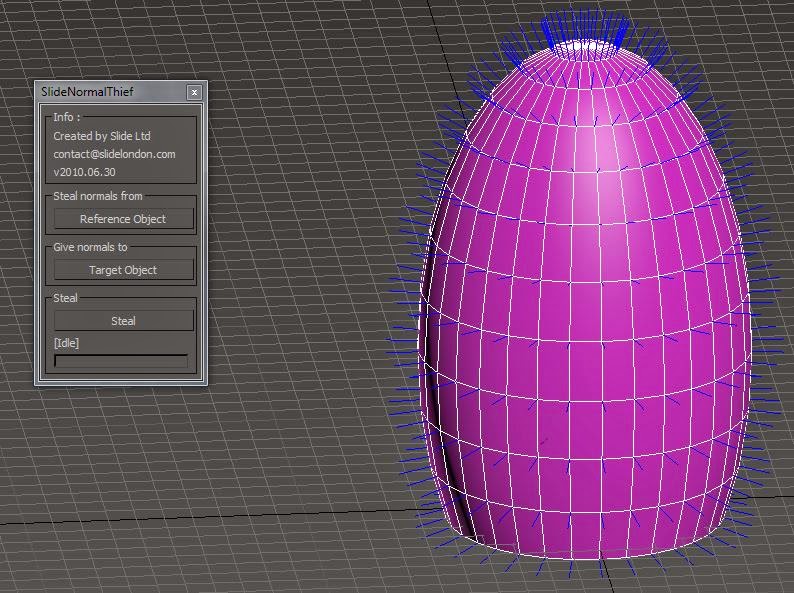This screenshot has height=593, width=794.
Task: Click the v2010.06.30 version text
Action: pos(85,172)
